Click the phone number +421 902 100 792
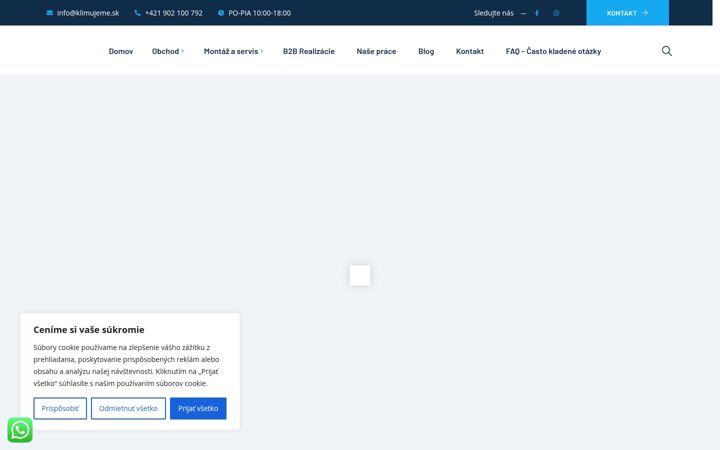The width and height of the screenshot is (720, 450). click(174, 13)
